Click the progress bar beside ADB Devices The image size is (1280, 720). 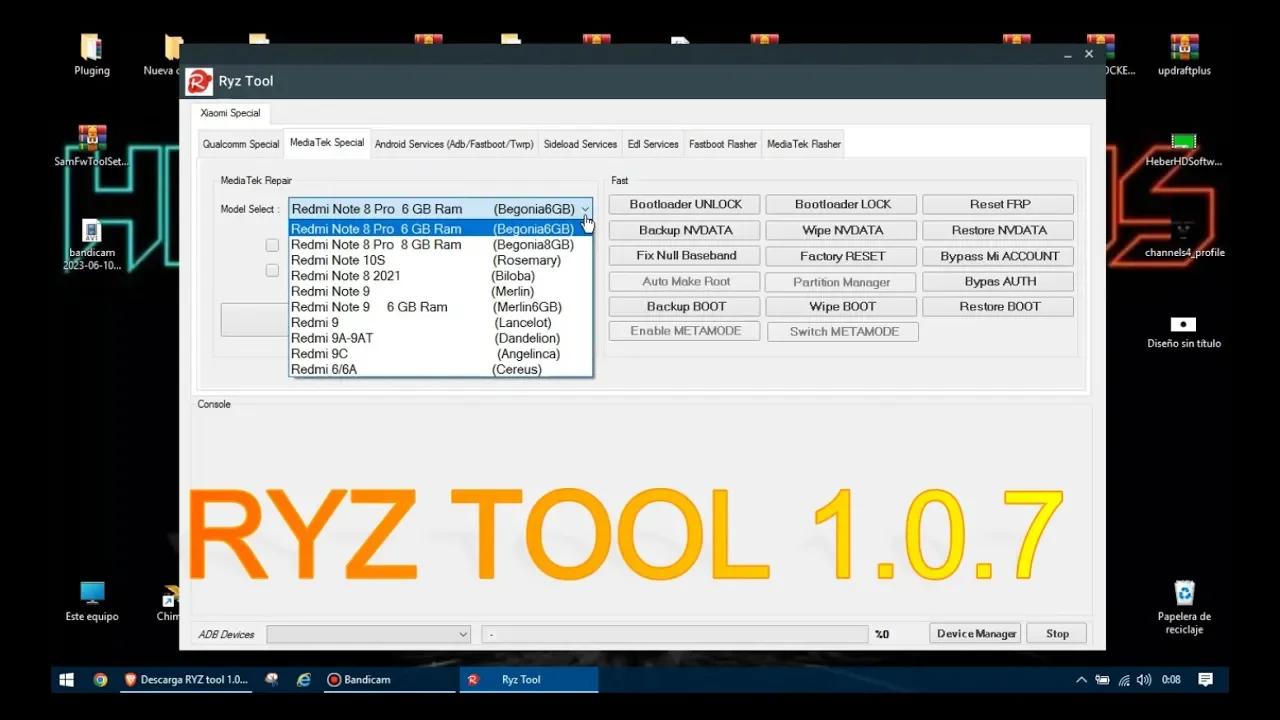[x=675, y=633]
